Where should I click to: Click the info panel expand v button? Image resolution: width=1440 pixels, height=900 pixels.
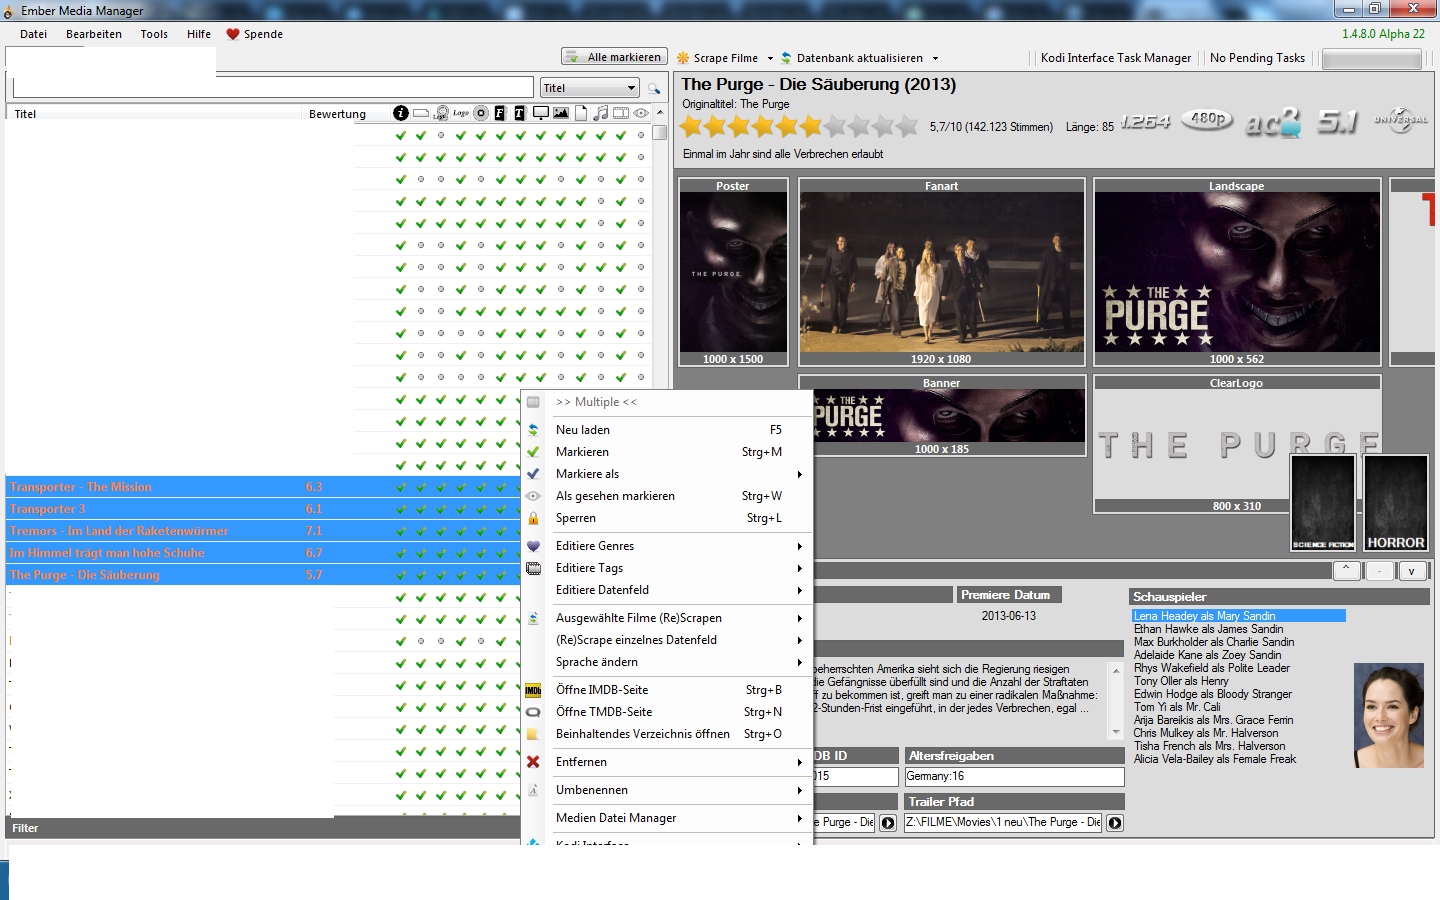(x=1411, y=571)
